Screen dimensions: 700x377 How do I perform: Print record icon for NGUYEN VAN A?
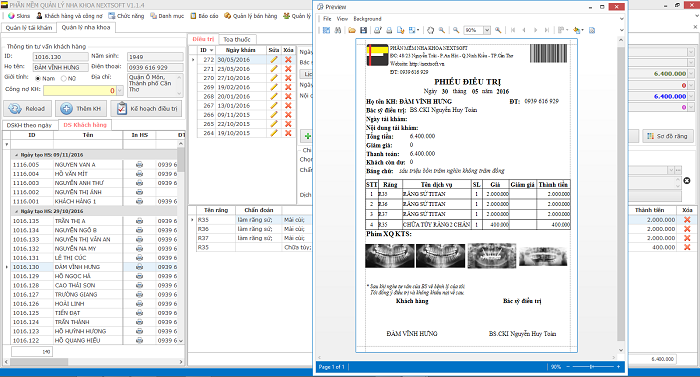pyautogui.click(x=139, y=164)
